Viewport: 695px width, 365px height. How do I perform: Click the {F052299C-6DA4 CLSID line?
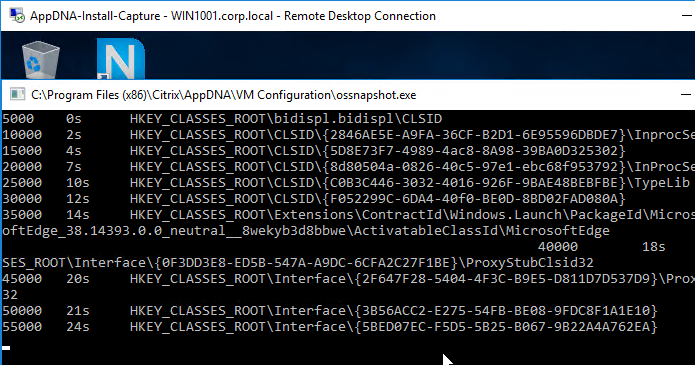tap(313, 199)
